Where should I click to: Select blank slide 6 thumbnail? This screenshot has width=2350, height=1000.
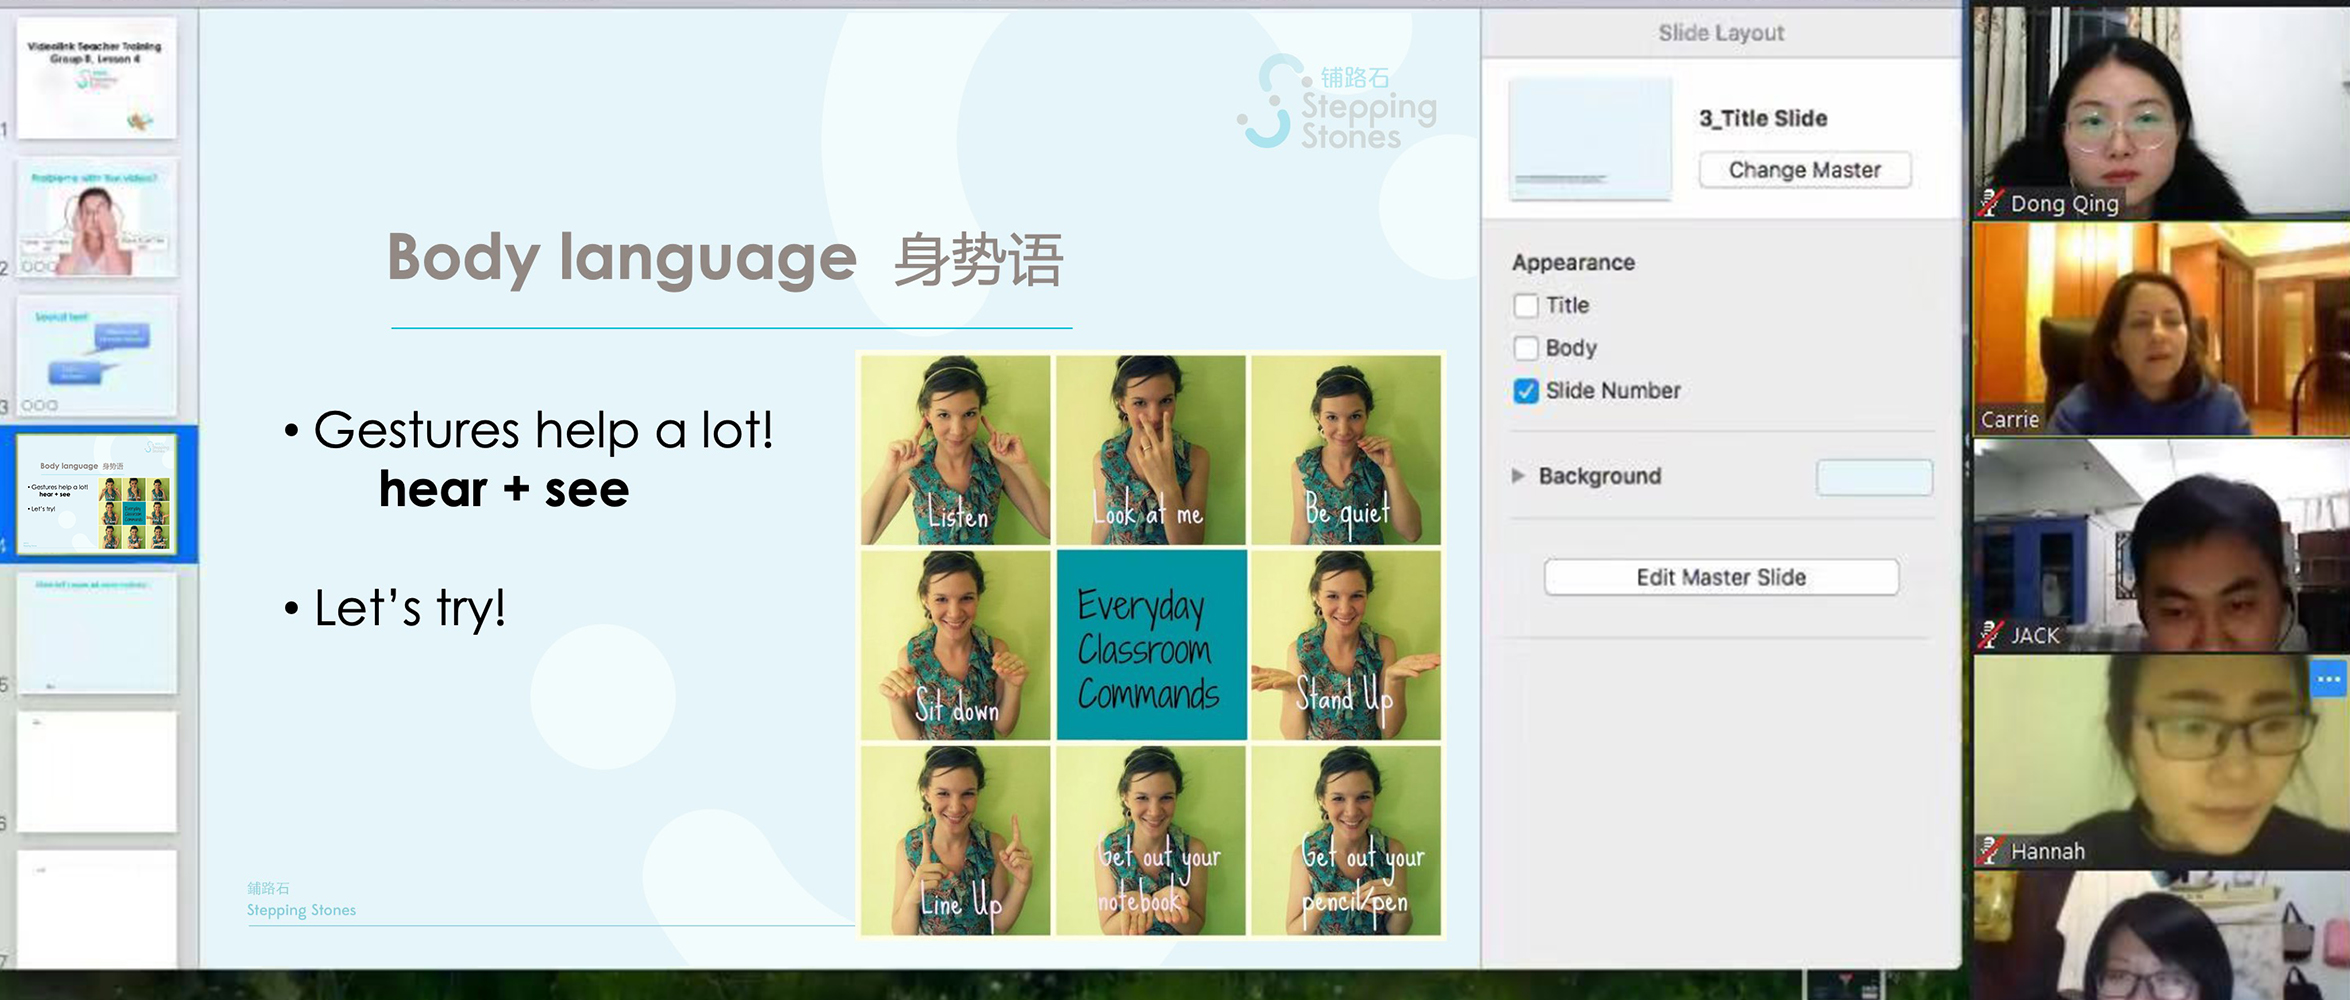(x=96, y=772)
